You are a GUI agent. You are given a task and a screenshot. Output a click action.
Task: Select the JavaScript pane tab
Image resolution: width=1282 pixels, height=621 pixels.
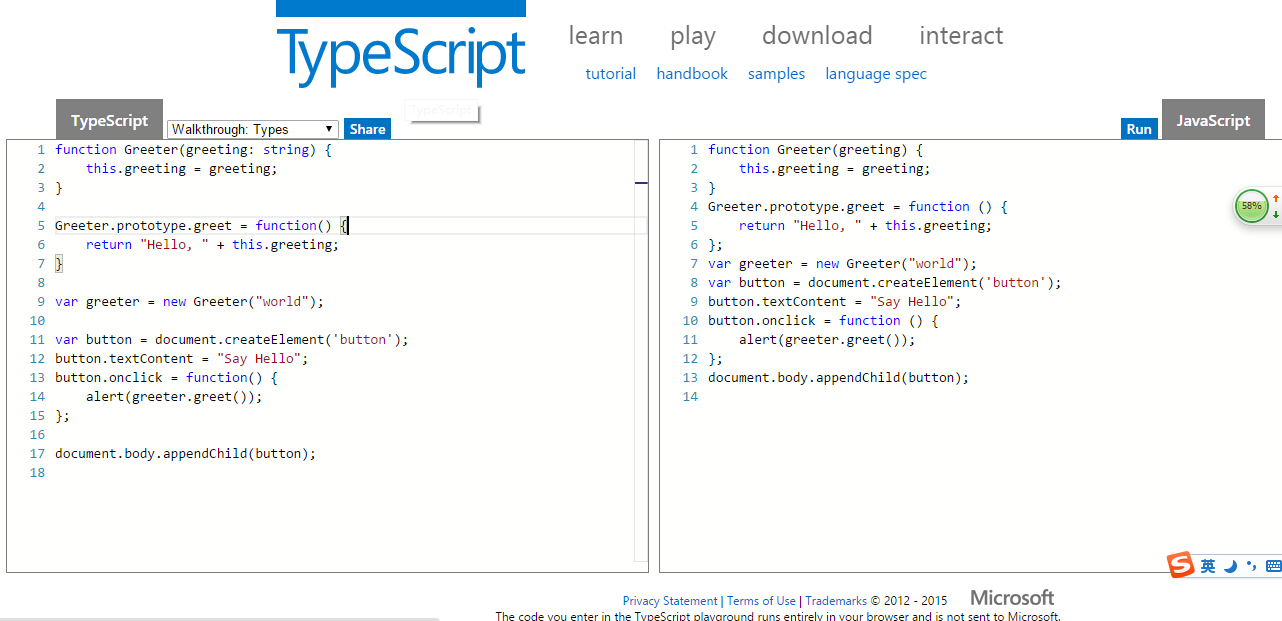point(1213,120)
